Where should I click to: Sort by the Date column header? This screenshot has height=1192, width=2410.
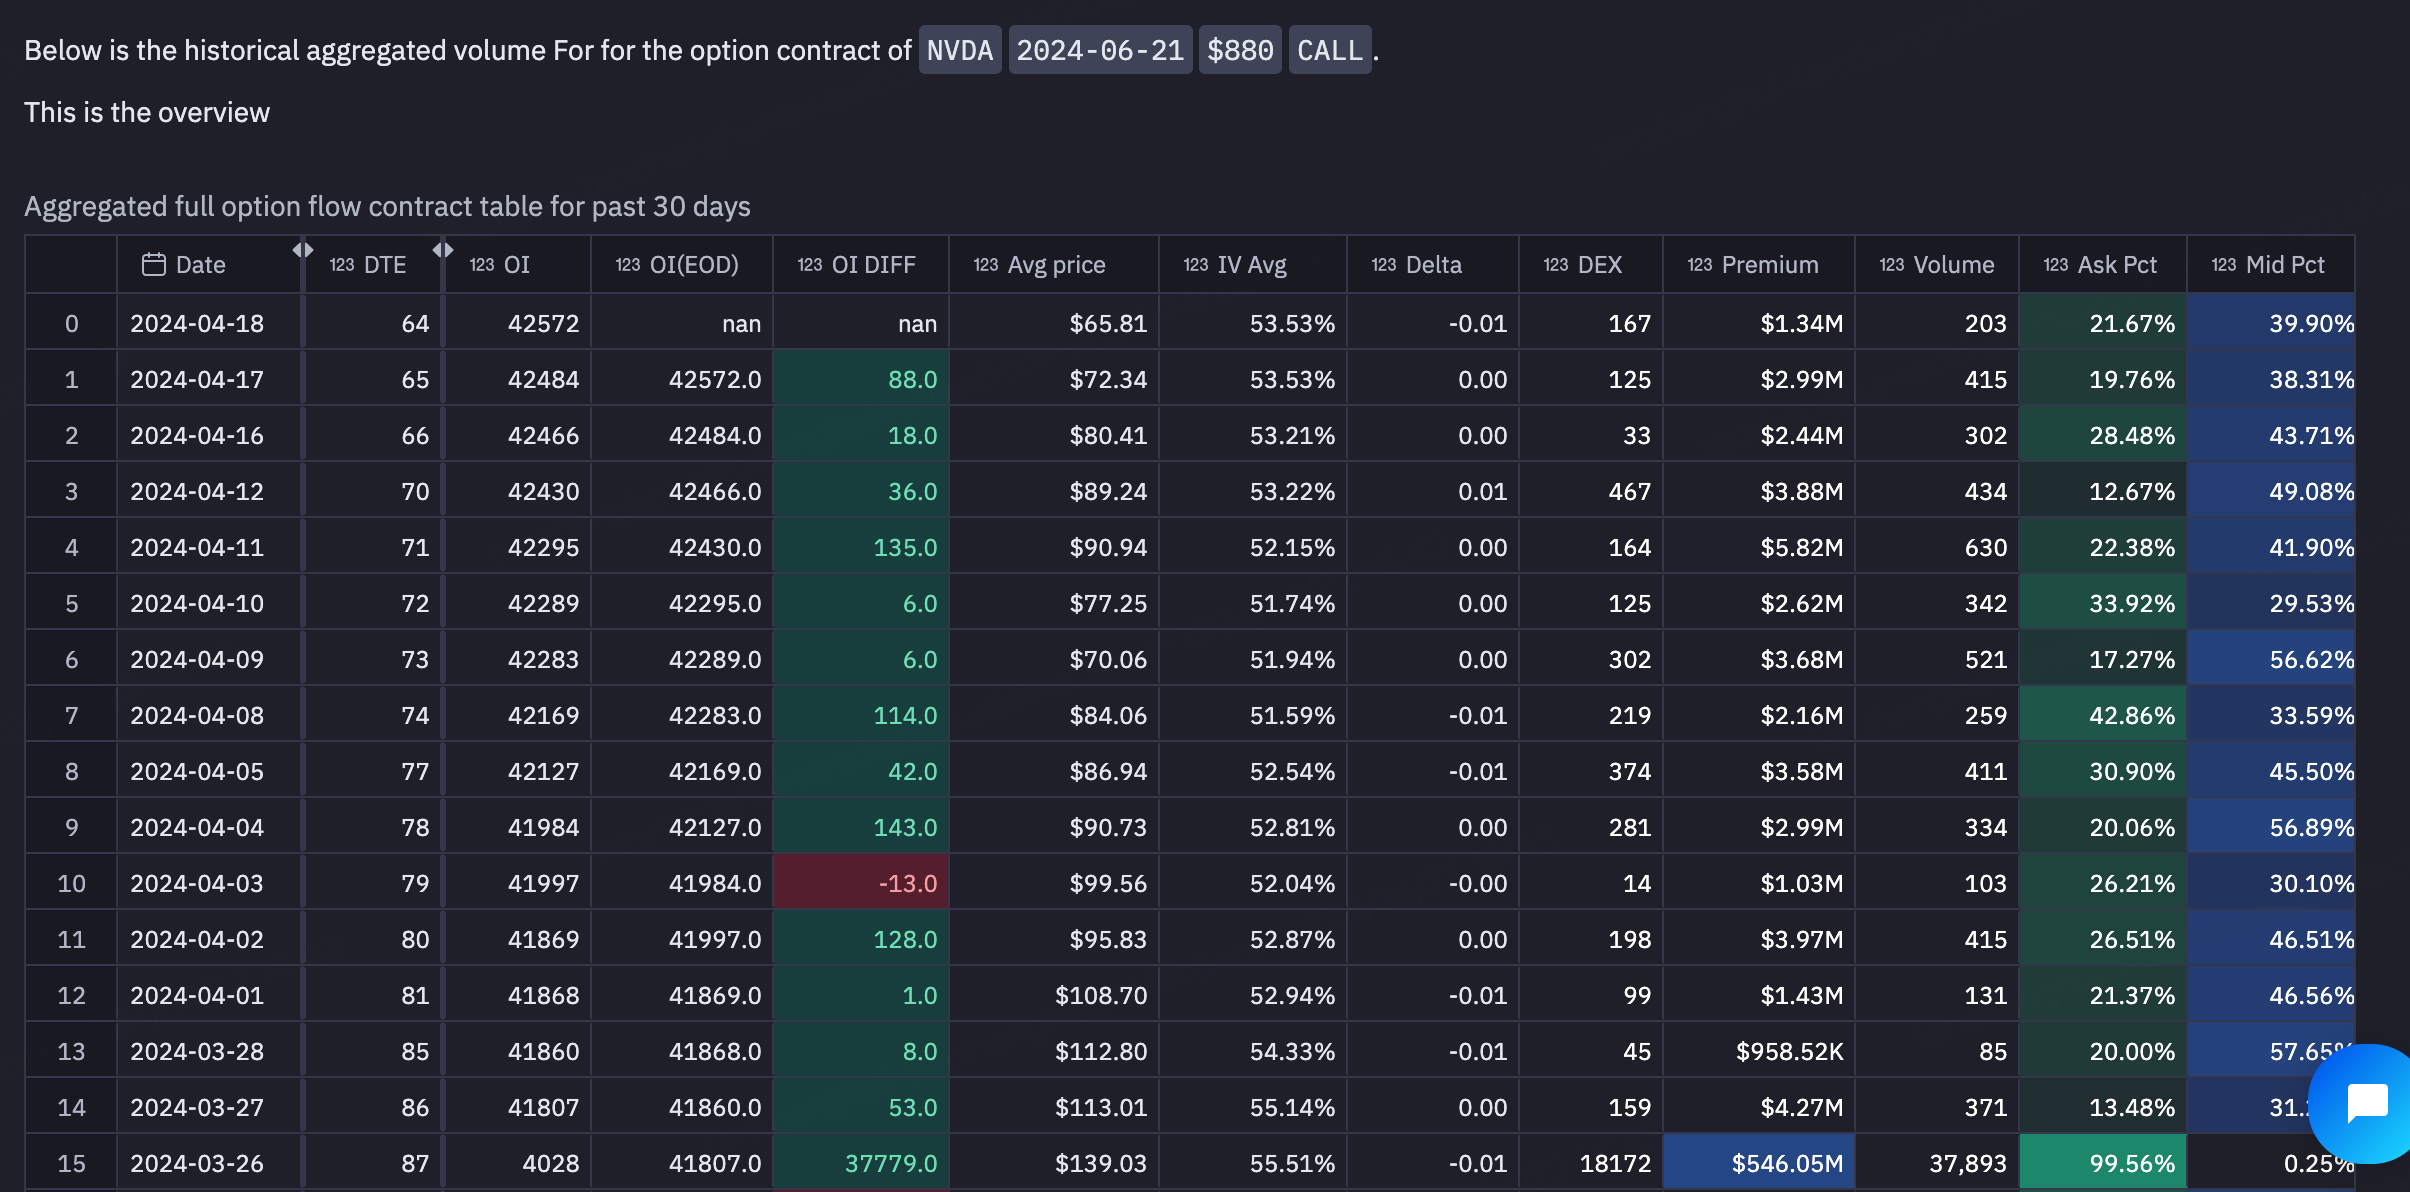pos(209,265)
